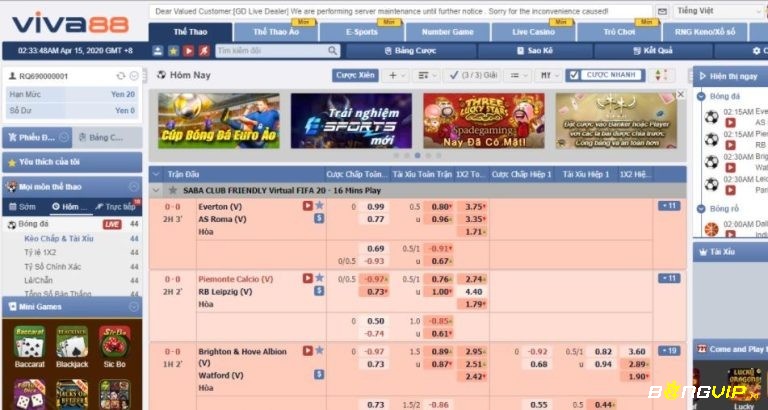Screen dimensions: 768x410
Task: Click first red play icon in Hiện thị ngay
Action: tap(730, 122)
